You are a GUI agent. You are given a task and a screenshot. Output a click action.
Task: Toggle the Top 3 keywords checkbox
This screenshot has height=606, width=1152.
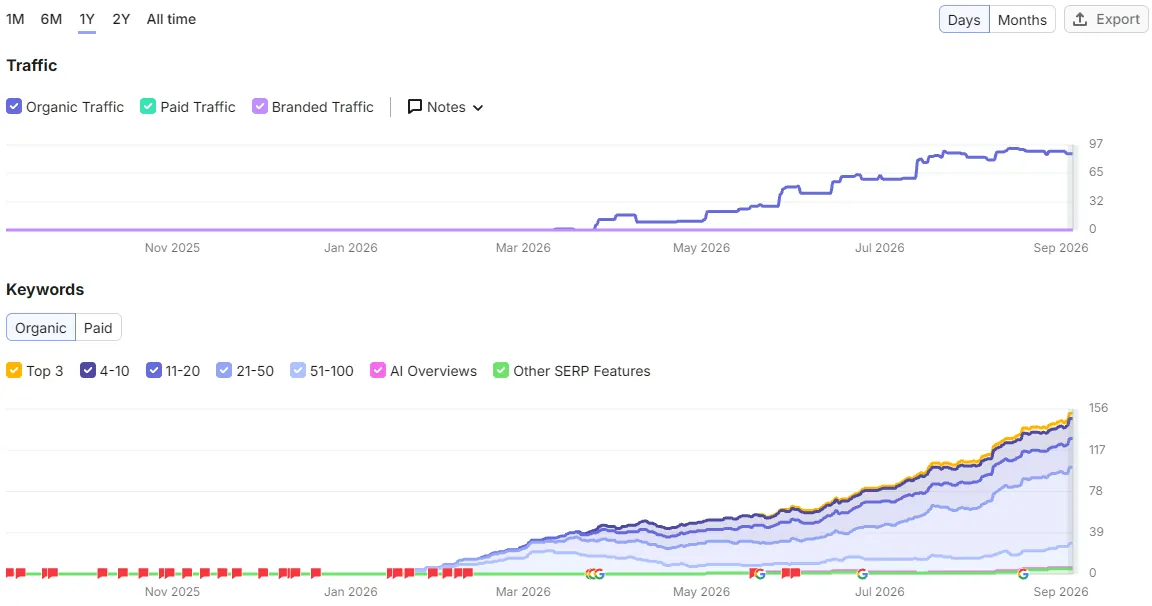[14, 370]
